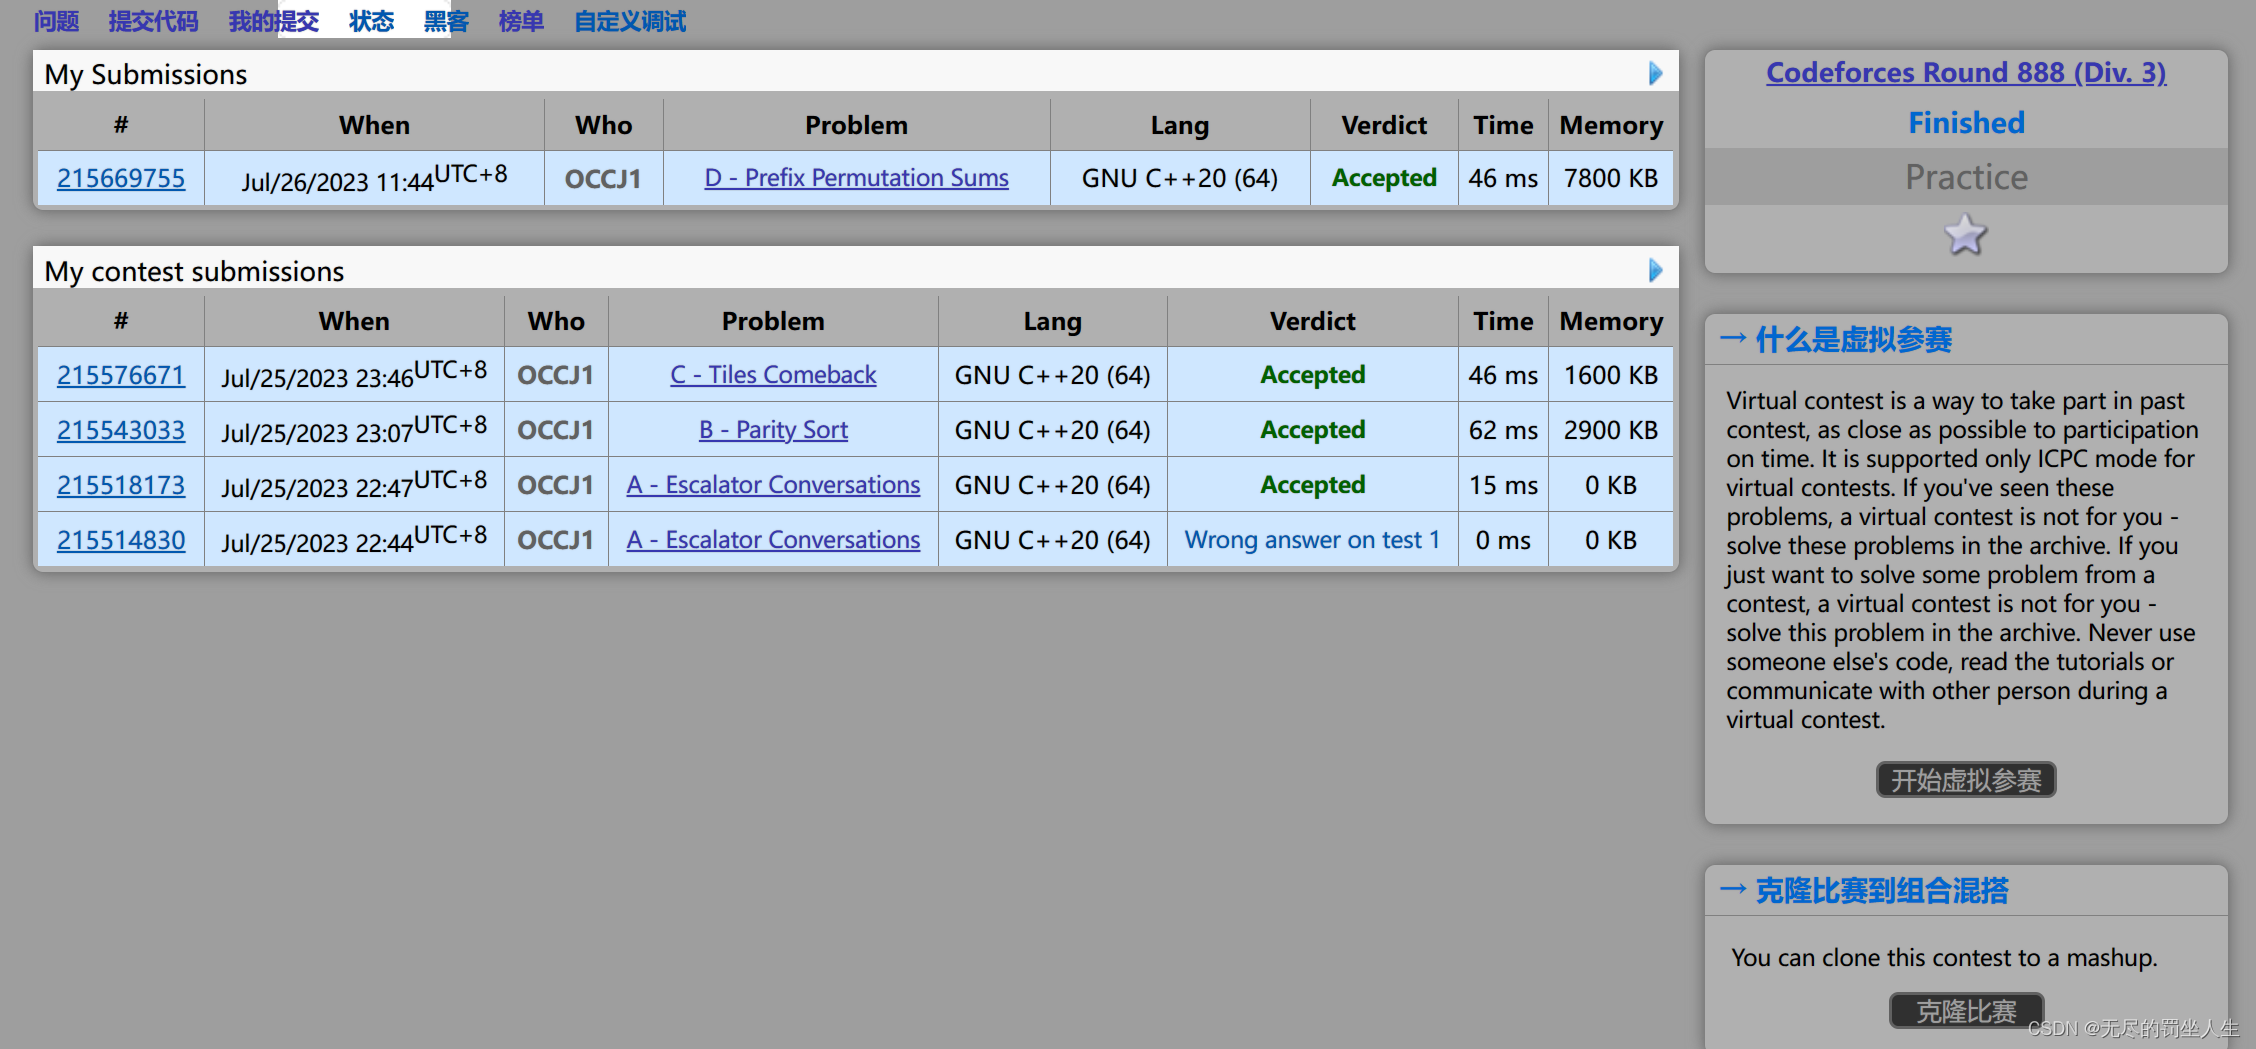
Task: Click the Problem header in My Submissions table
Action: [x=856, y=125]
